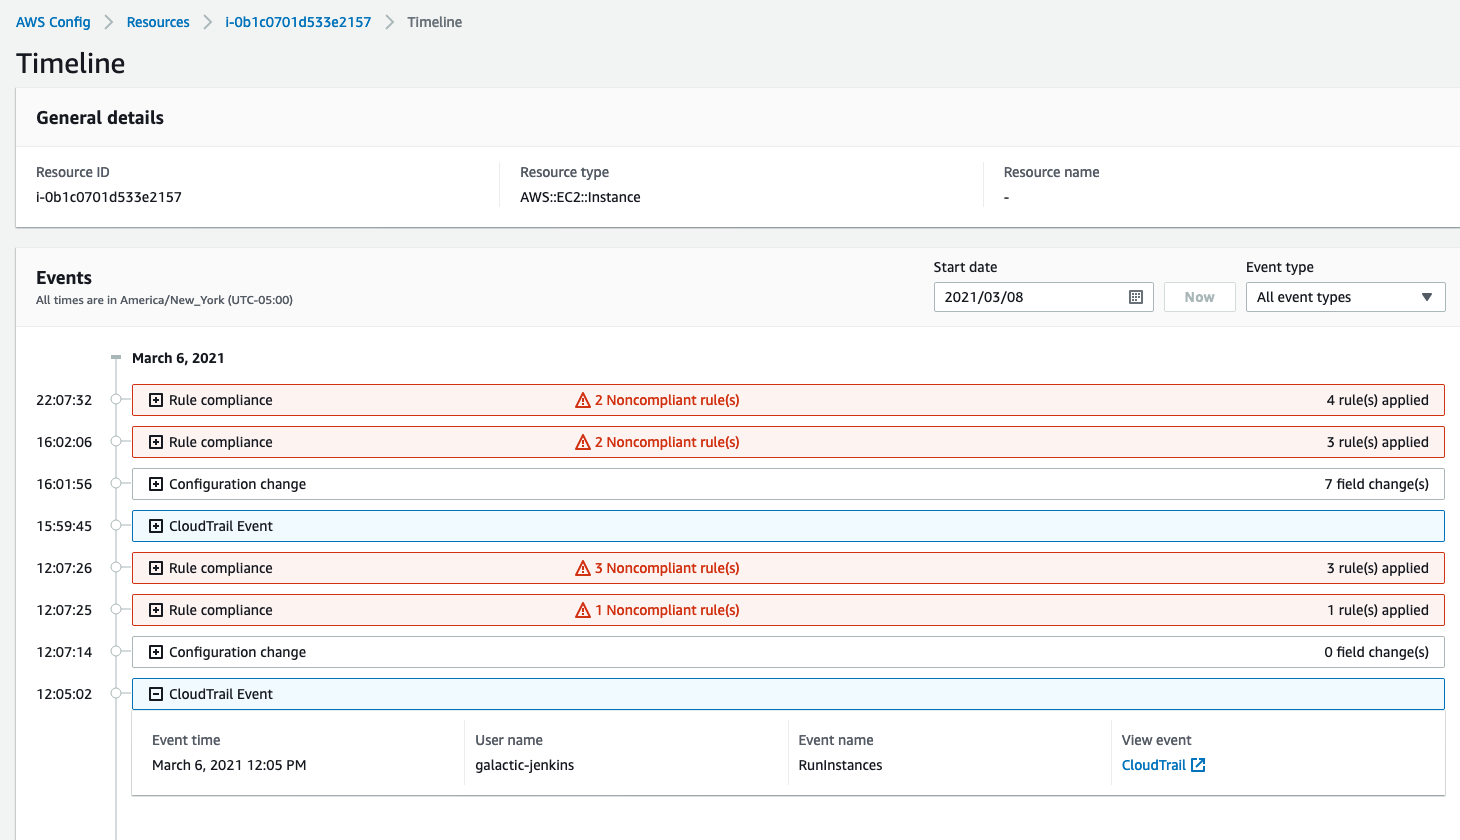Click the timestamp 15:59:45
The width and height of the screenshot is (1460, 840).
(64, 526)
